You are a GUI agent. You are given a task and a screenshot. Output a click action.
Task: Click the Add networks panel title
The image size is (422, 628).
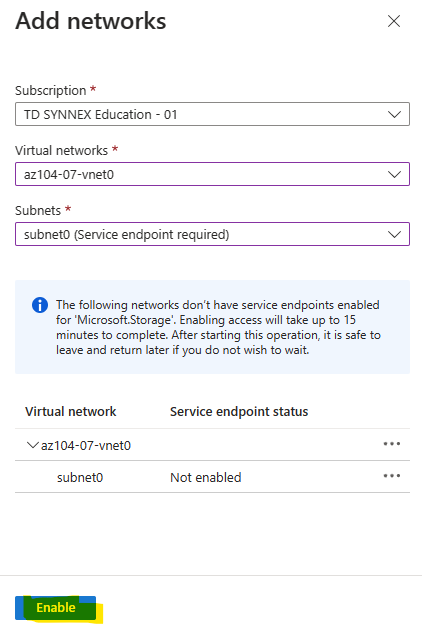pos(91,21)
